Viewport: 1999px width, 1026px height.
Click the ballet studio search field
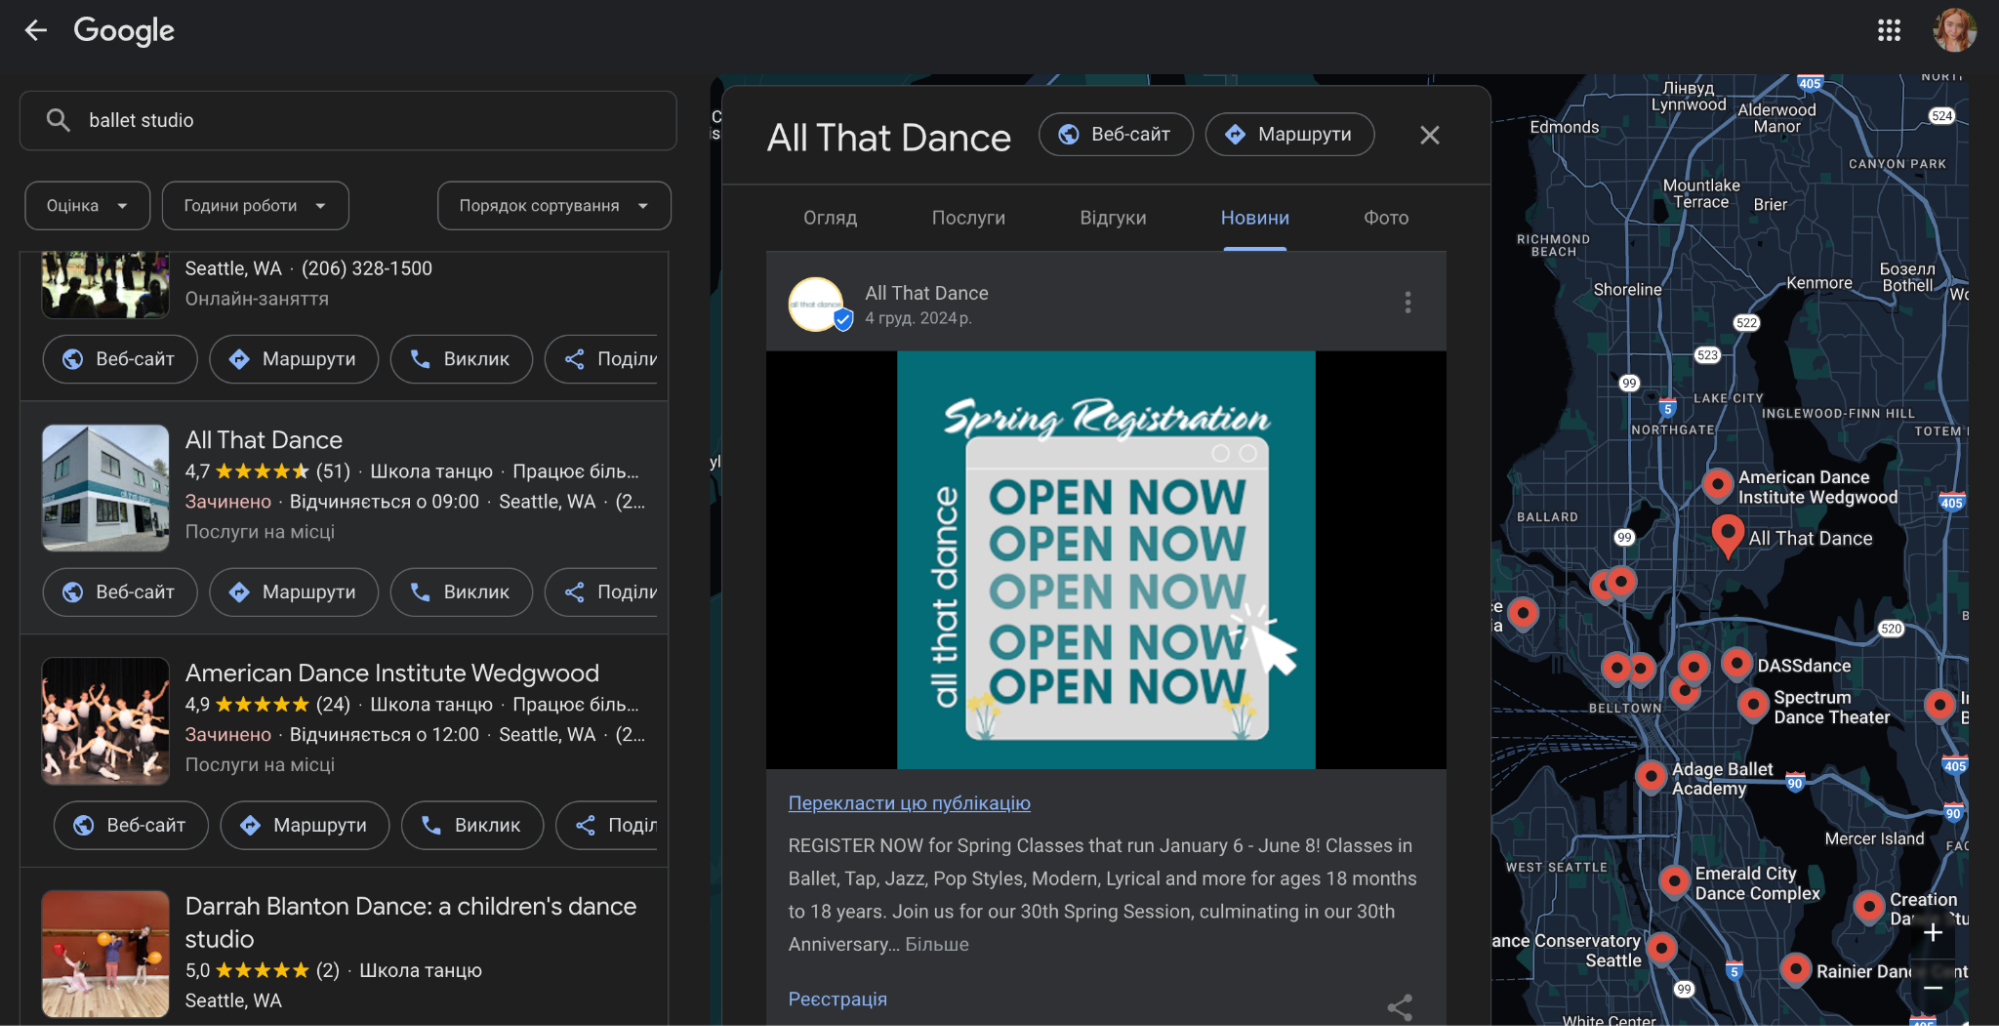pyautogui.click(x=348, y=120)
